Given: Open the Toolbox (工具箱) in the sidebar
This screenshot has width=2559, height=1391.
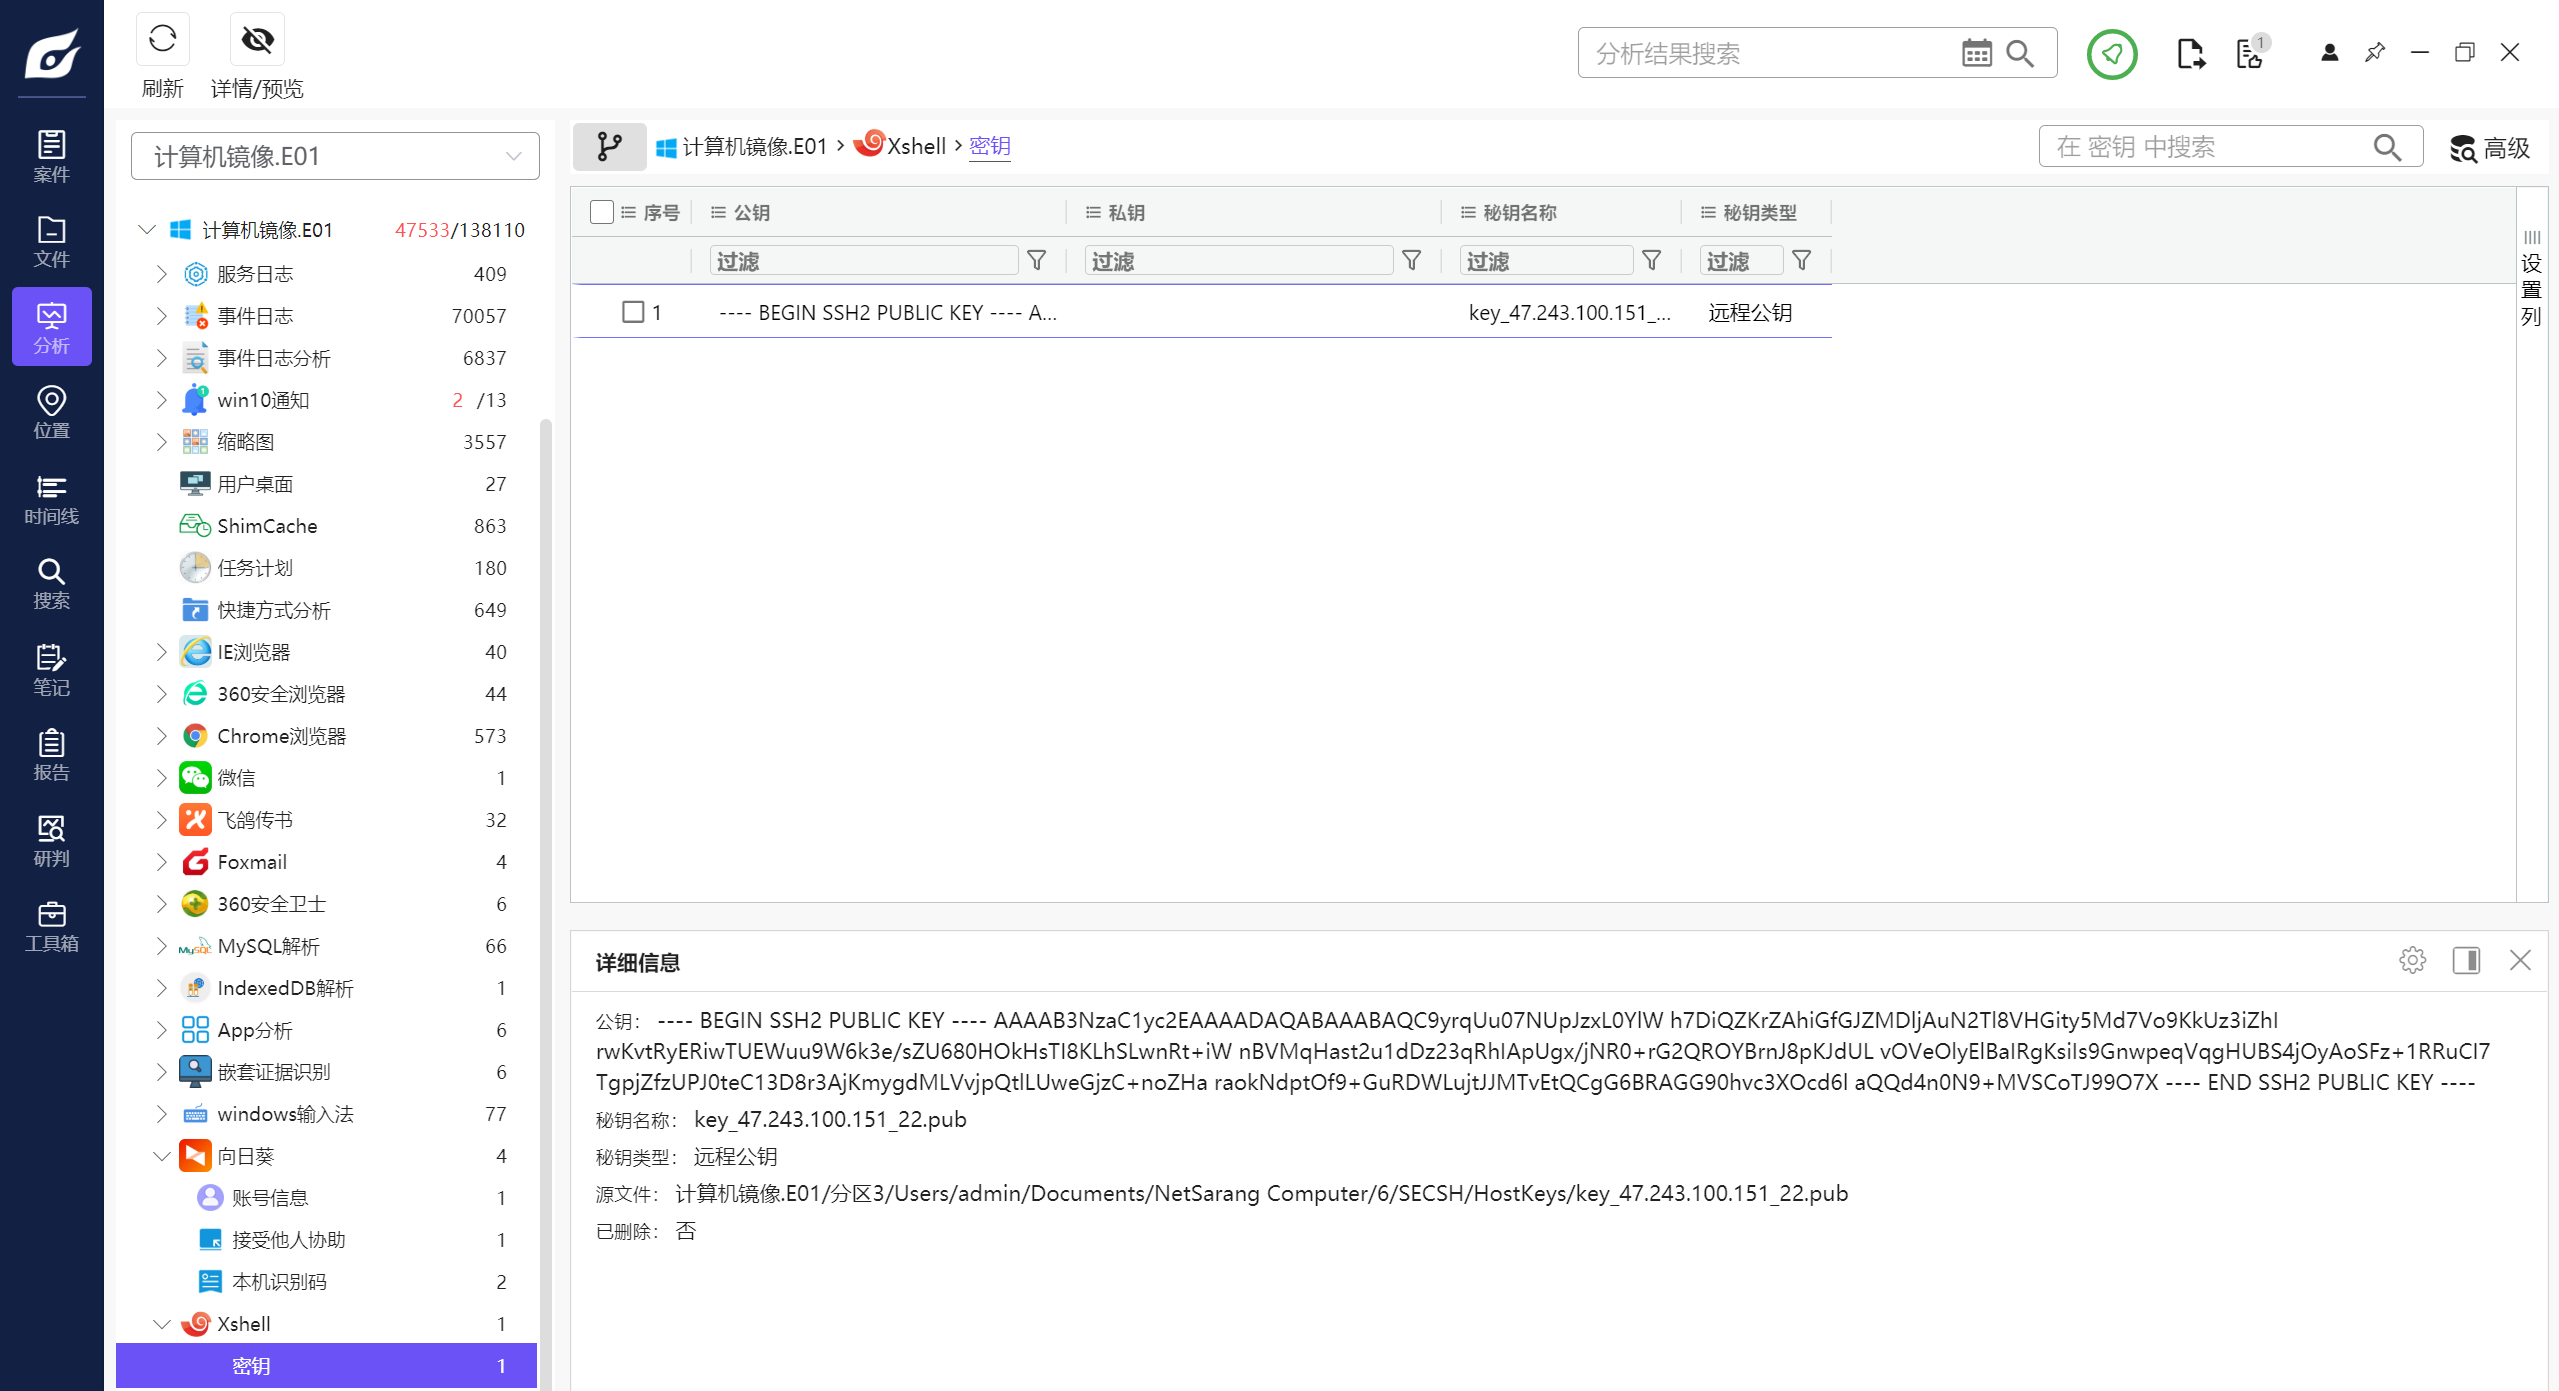Looking at the screenshot, I should coord(51,926).
